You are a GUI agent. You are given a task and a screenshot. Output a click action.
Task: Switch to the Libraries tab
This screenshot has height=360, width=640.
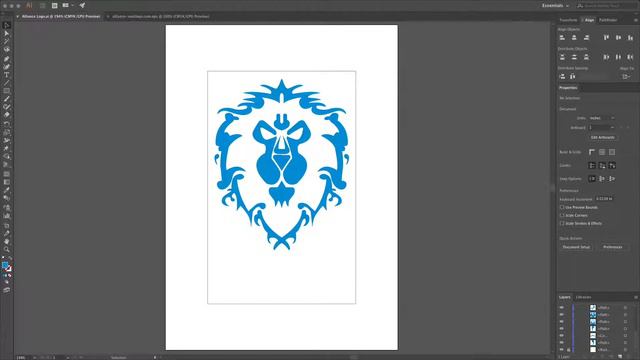(x=583, y=297)
